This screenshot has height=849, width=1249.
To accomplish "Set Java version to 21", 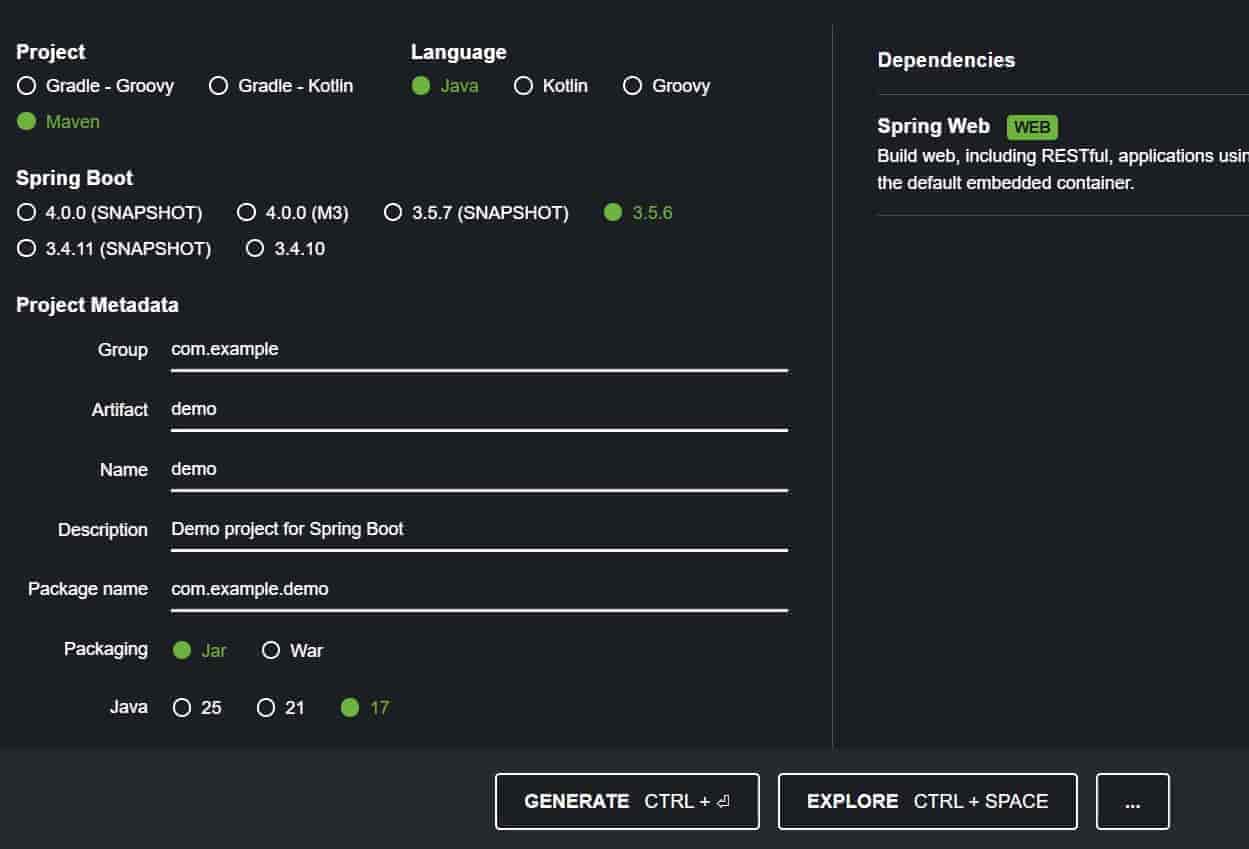I will (x=266, y=708).
